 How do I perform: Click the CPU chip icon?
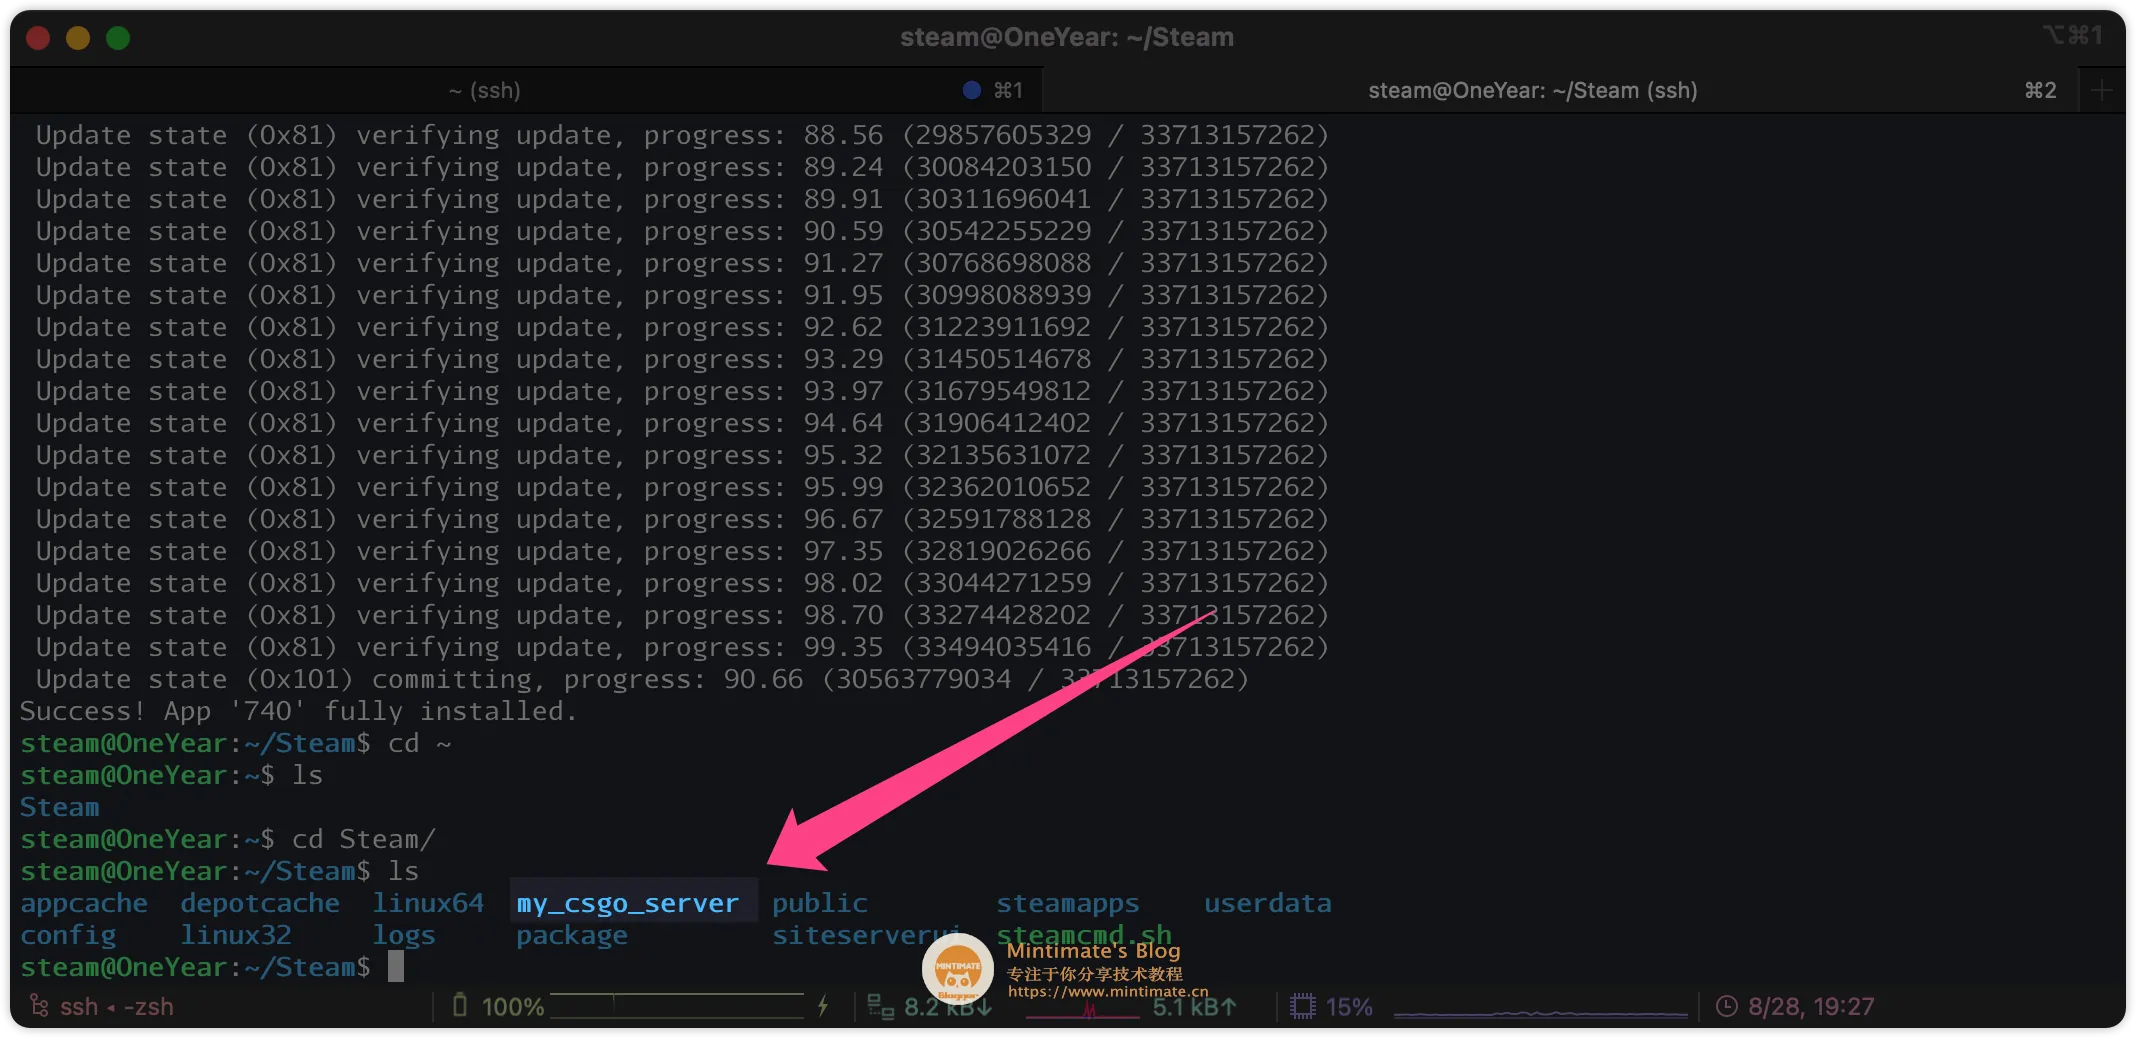point(1302,1006)
